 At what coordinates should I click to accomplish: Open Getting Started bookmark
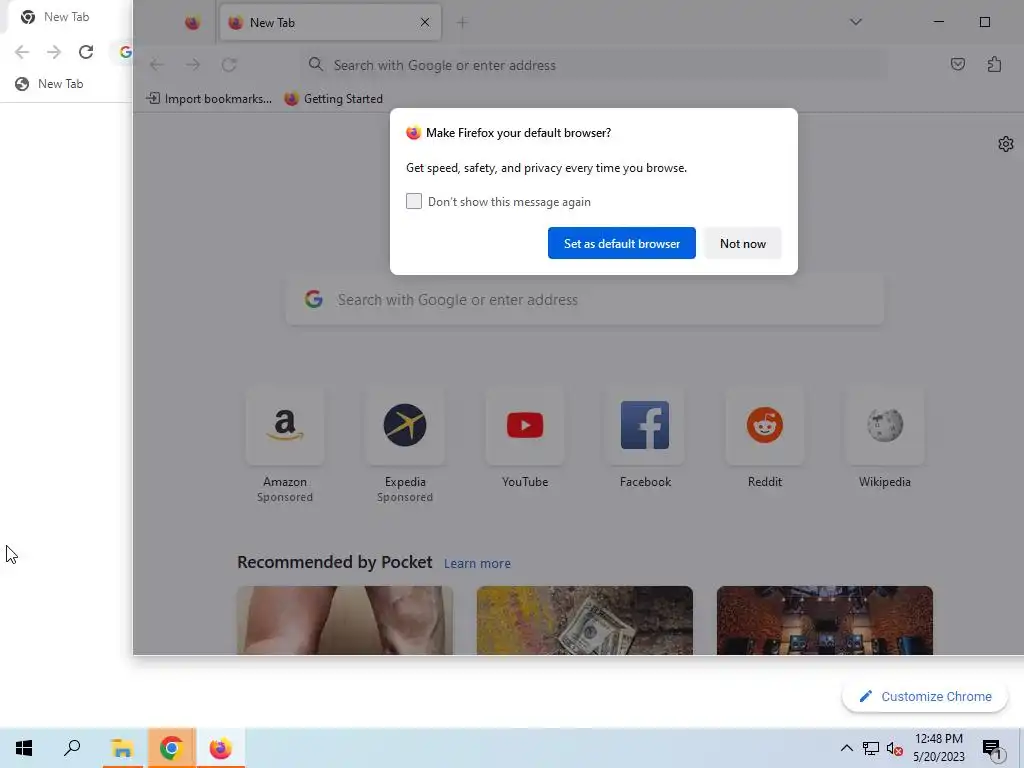point(334,99)
